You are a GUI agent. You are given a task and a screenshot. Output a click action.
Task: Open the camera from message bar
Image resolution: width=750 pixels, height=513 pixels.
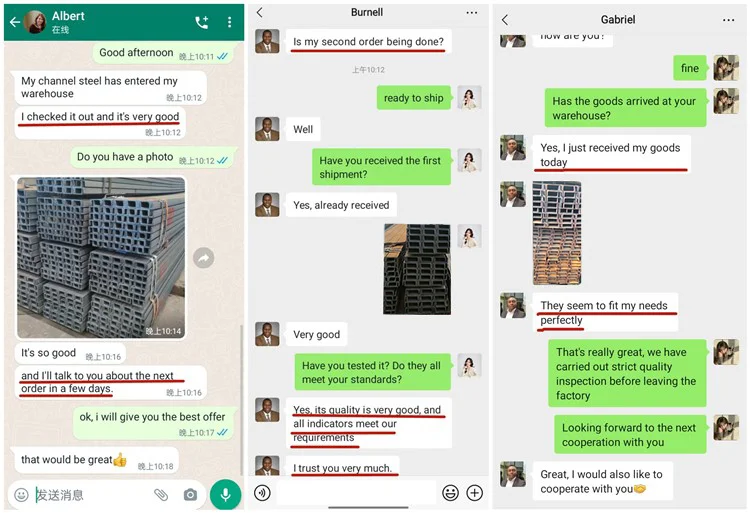190,495
